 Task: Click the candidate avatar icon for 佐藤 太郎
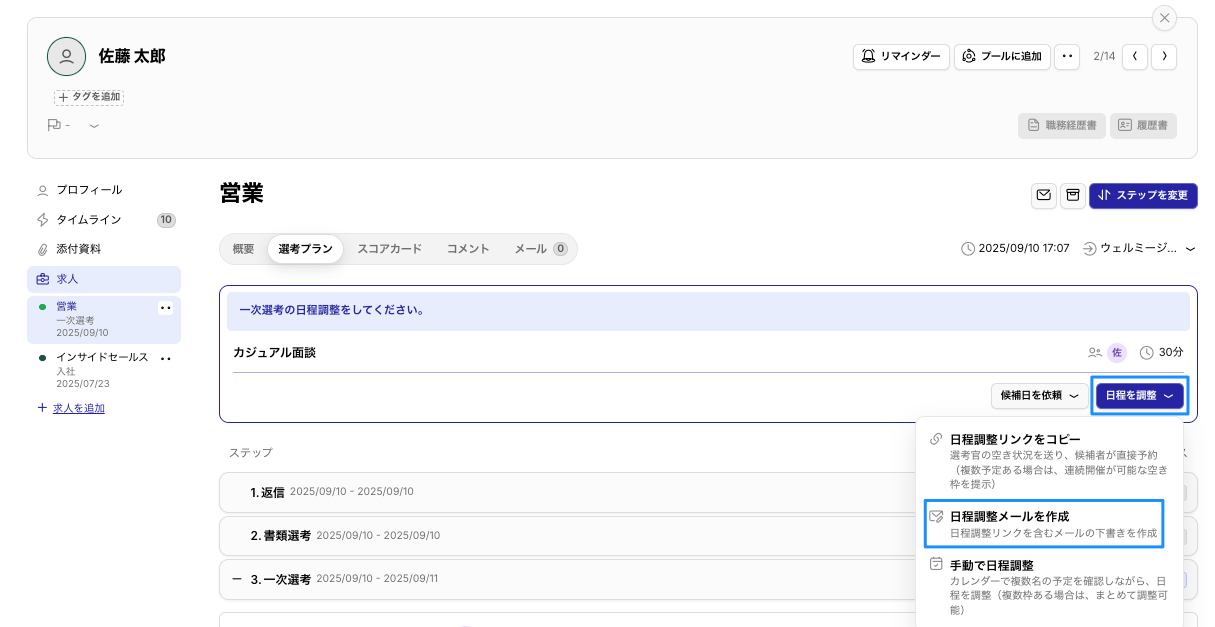coord(66,57)
